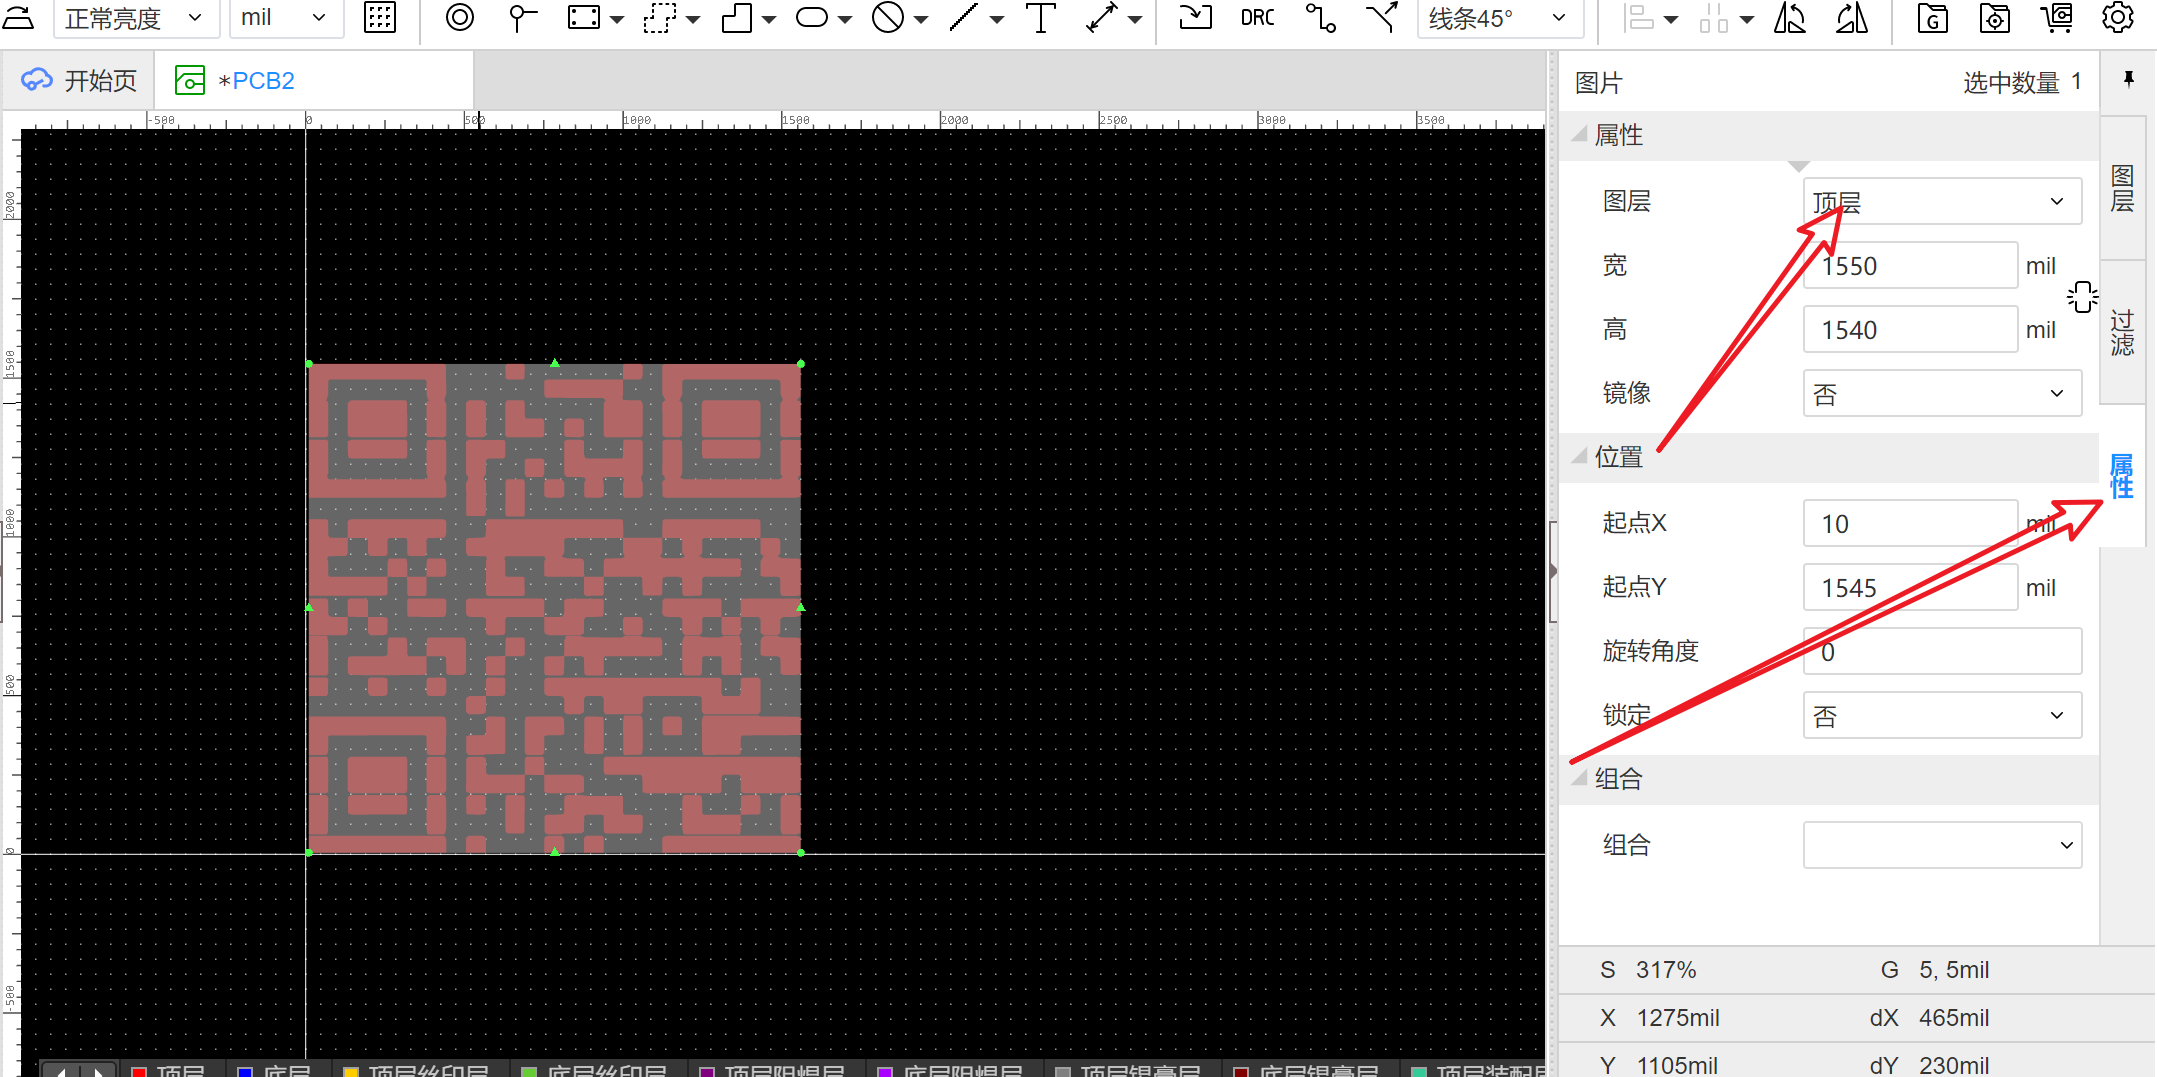Select the Text tool
2157x1077 pixels.
pos(1041,18)
